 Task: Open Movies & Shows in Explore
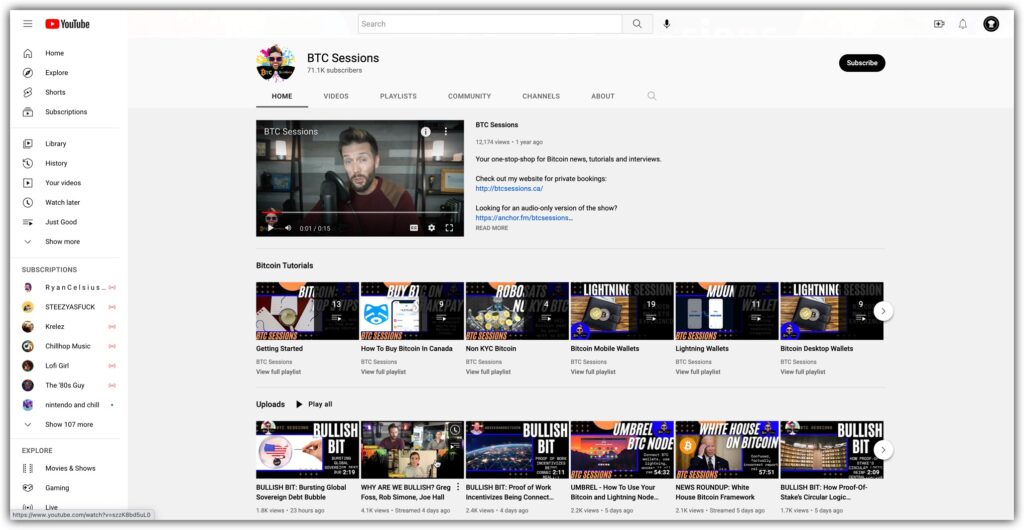click(69, 468)
